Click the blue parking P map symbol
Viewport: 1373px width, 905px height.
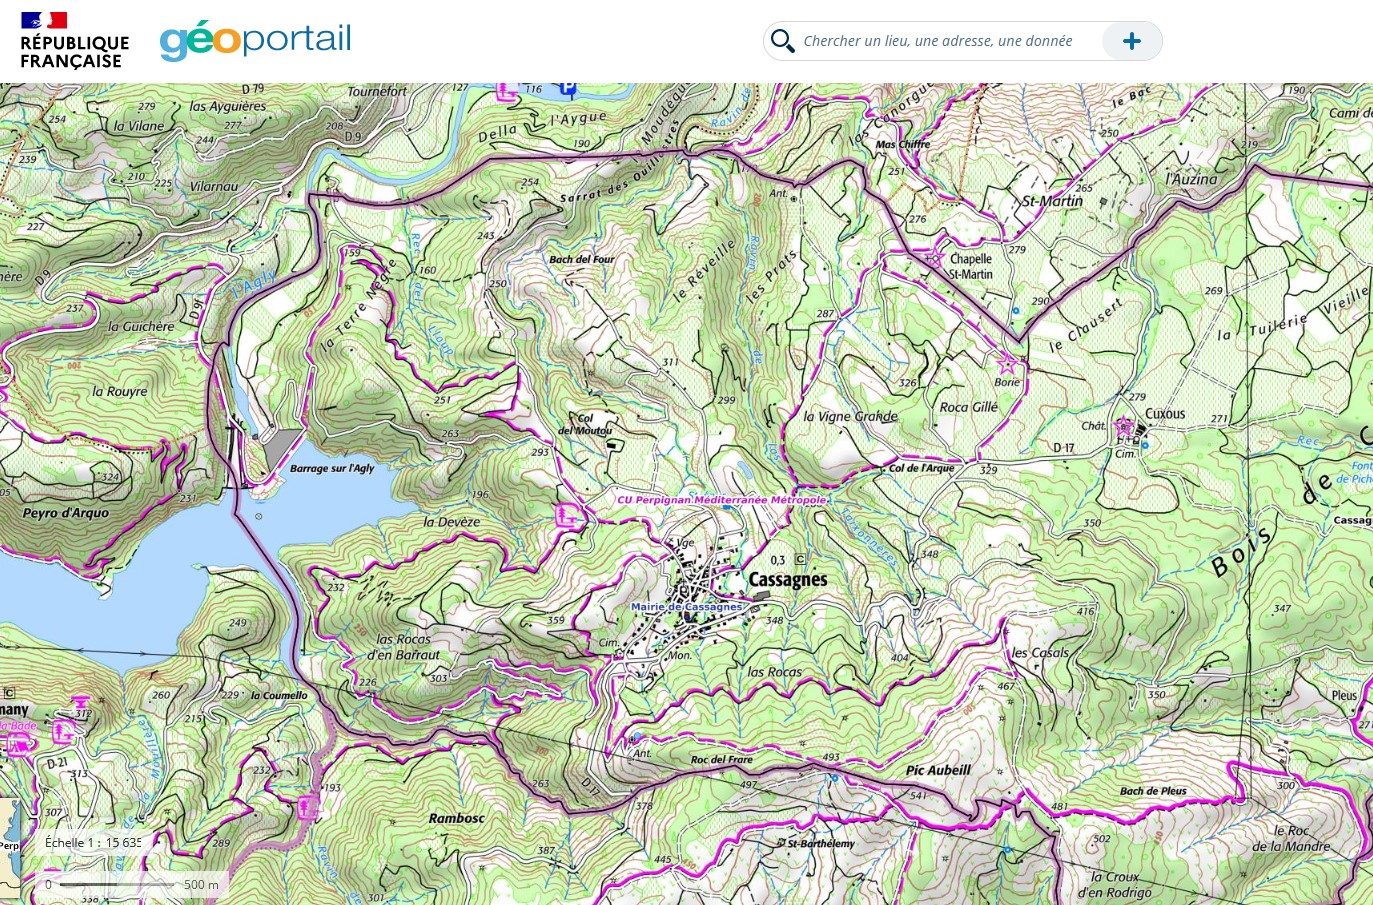point(568,89)
